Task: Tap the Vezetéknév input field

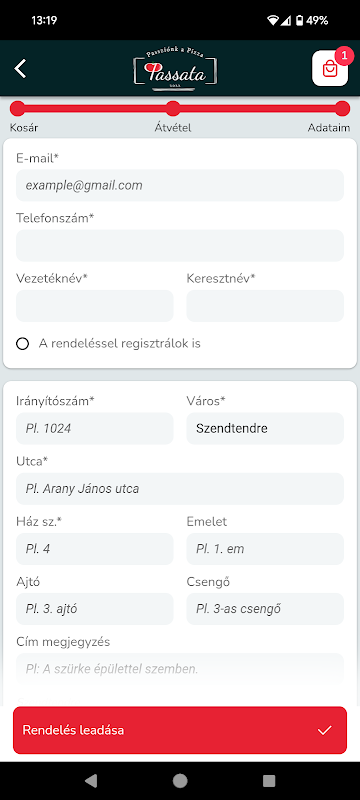Action: [95, 306]
